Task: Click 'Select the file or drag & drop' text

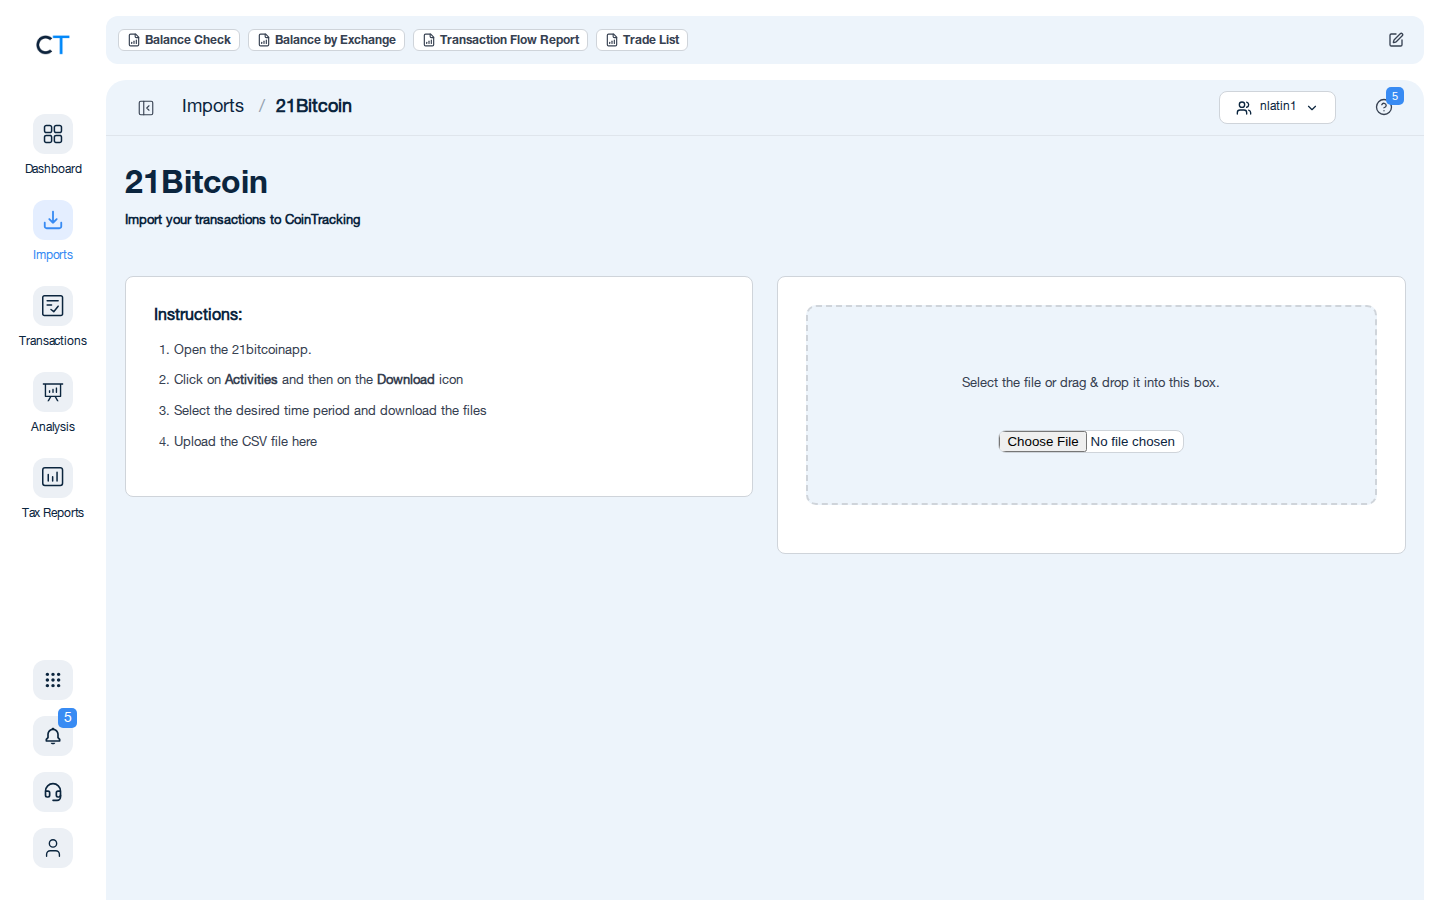Action: [1090, 383]
